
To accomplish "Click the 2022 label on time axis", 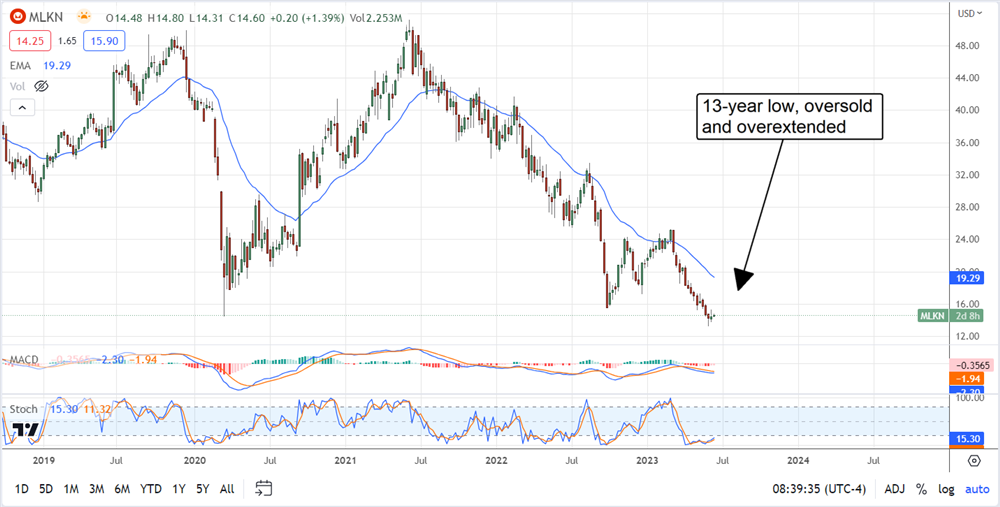I will 496,460.
